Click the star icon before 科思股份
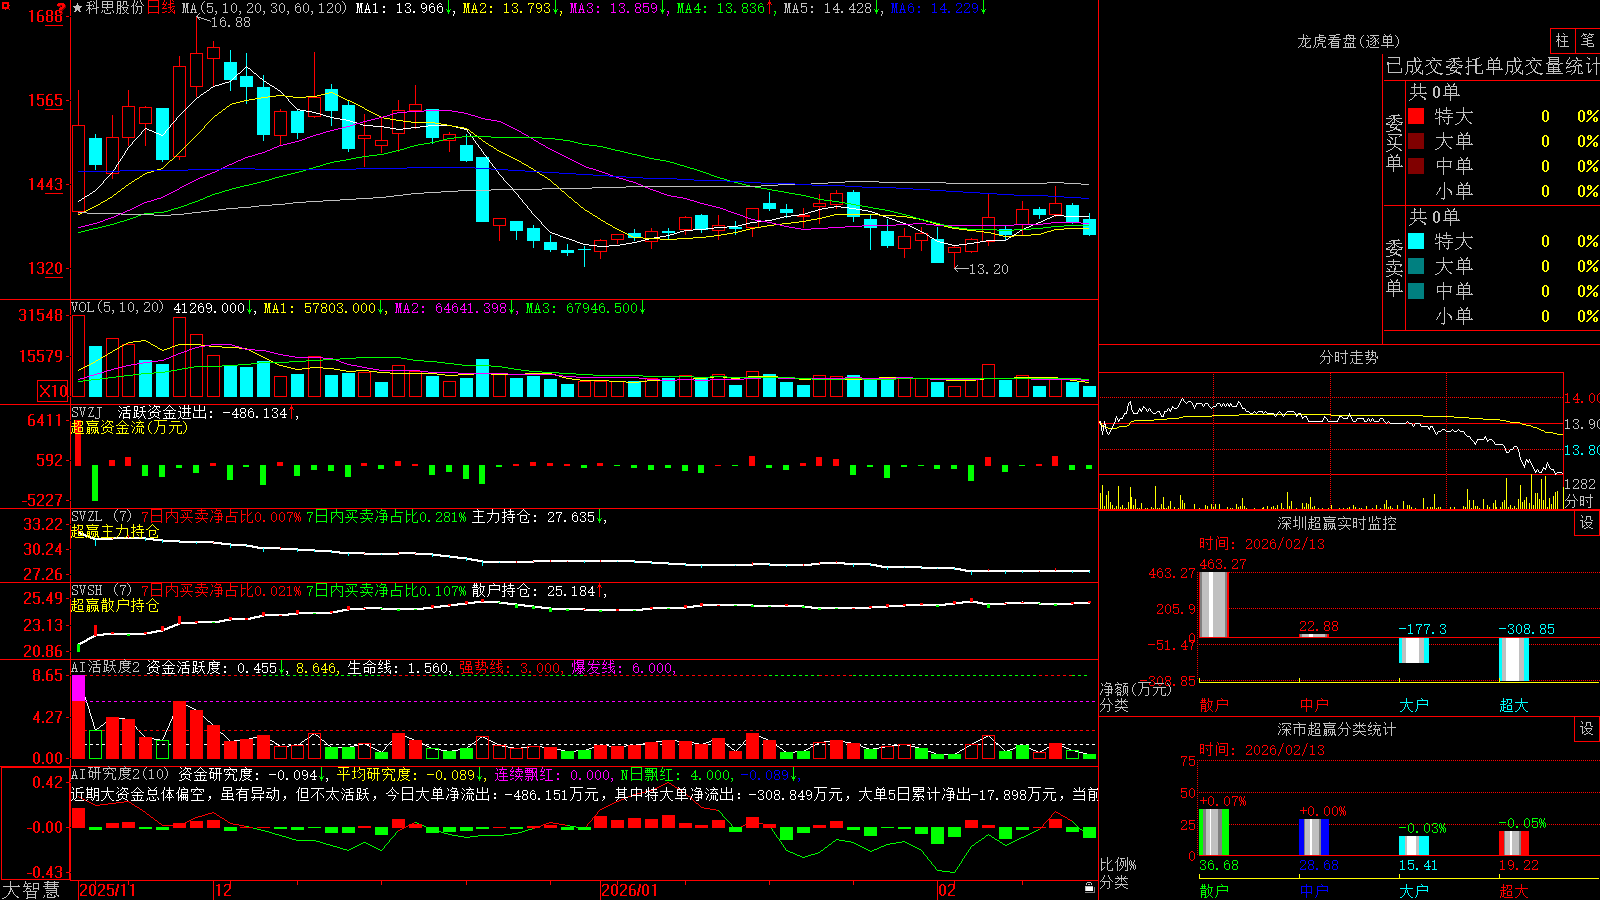Screen dimensions: 1600x900 pos(78,8)
